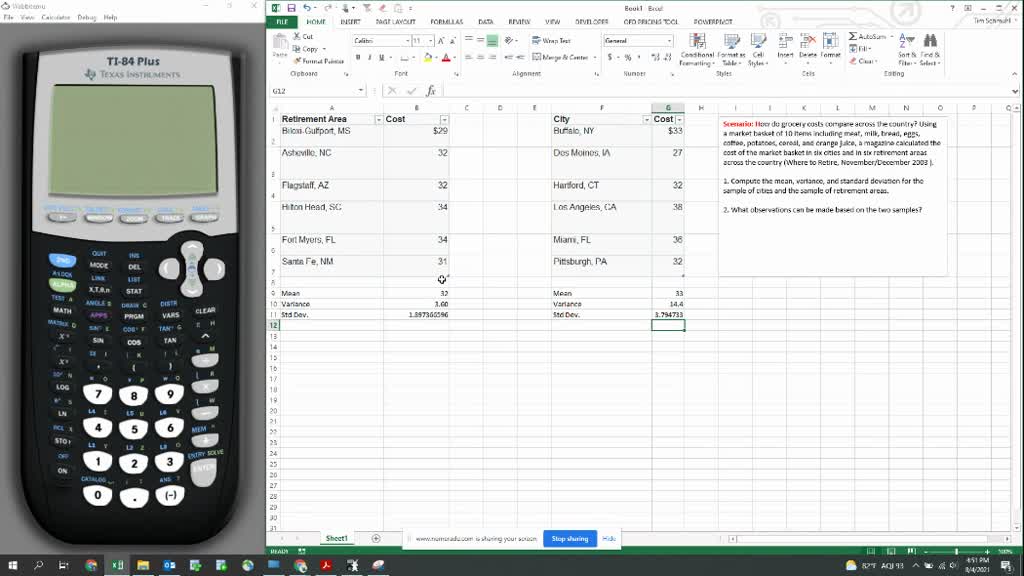Open Conditional Formatting in the Styles group
1024x576 pixels.
click(697, 50)
